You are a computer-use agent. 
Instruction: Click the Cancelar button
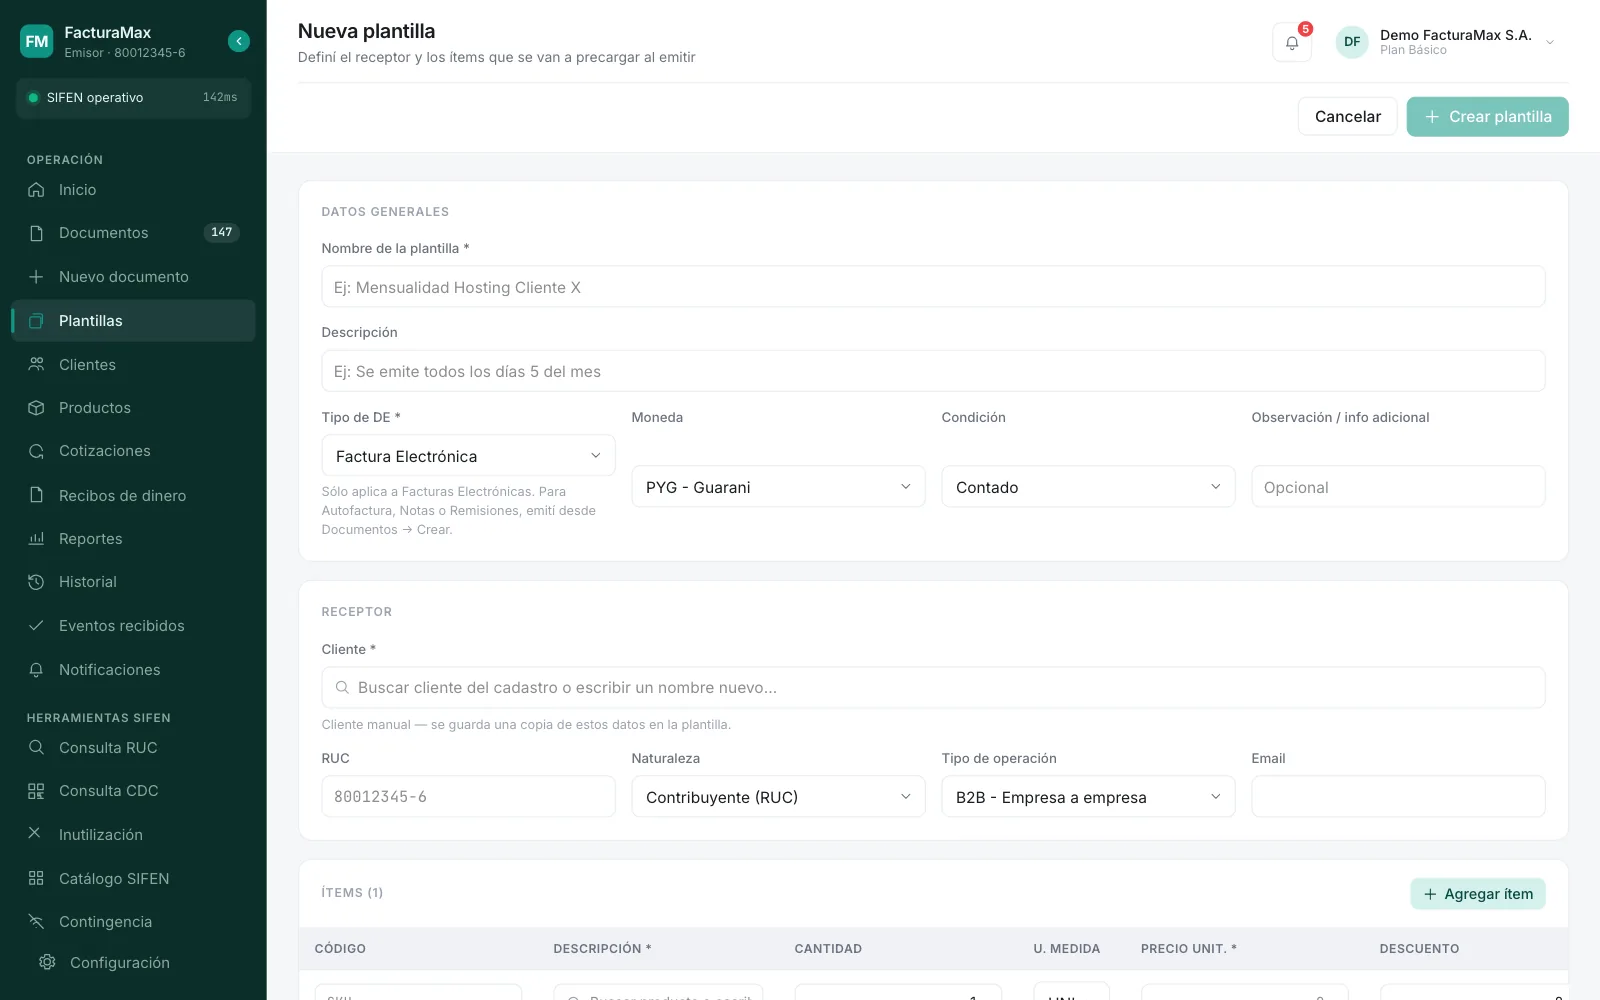(1347, 117)
